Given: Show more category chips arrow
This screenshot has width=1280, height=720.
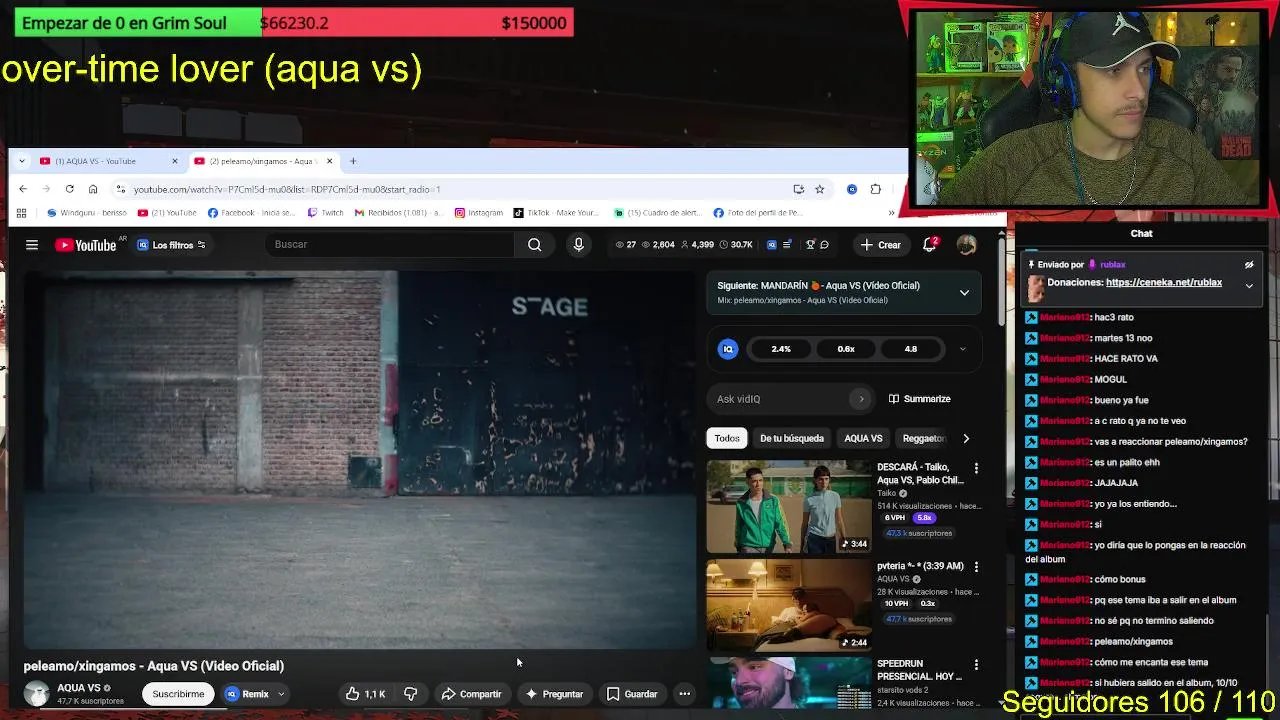Looking at the screenshot, I should pyautogui.click(x=965, y=438).
